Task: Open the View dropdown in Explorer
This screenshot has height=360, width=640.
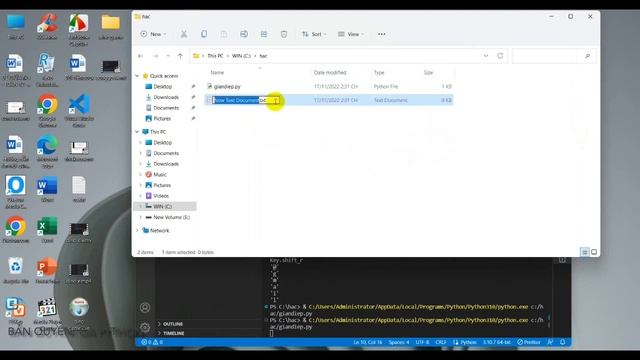Action: click(x=351, y=34)
